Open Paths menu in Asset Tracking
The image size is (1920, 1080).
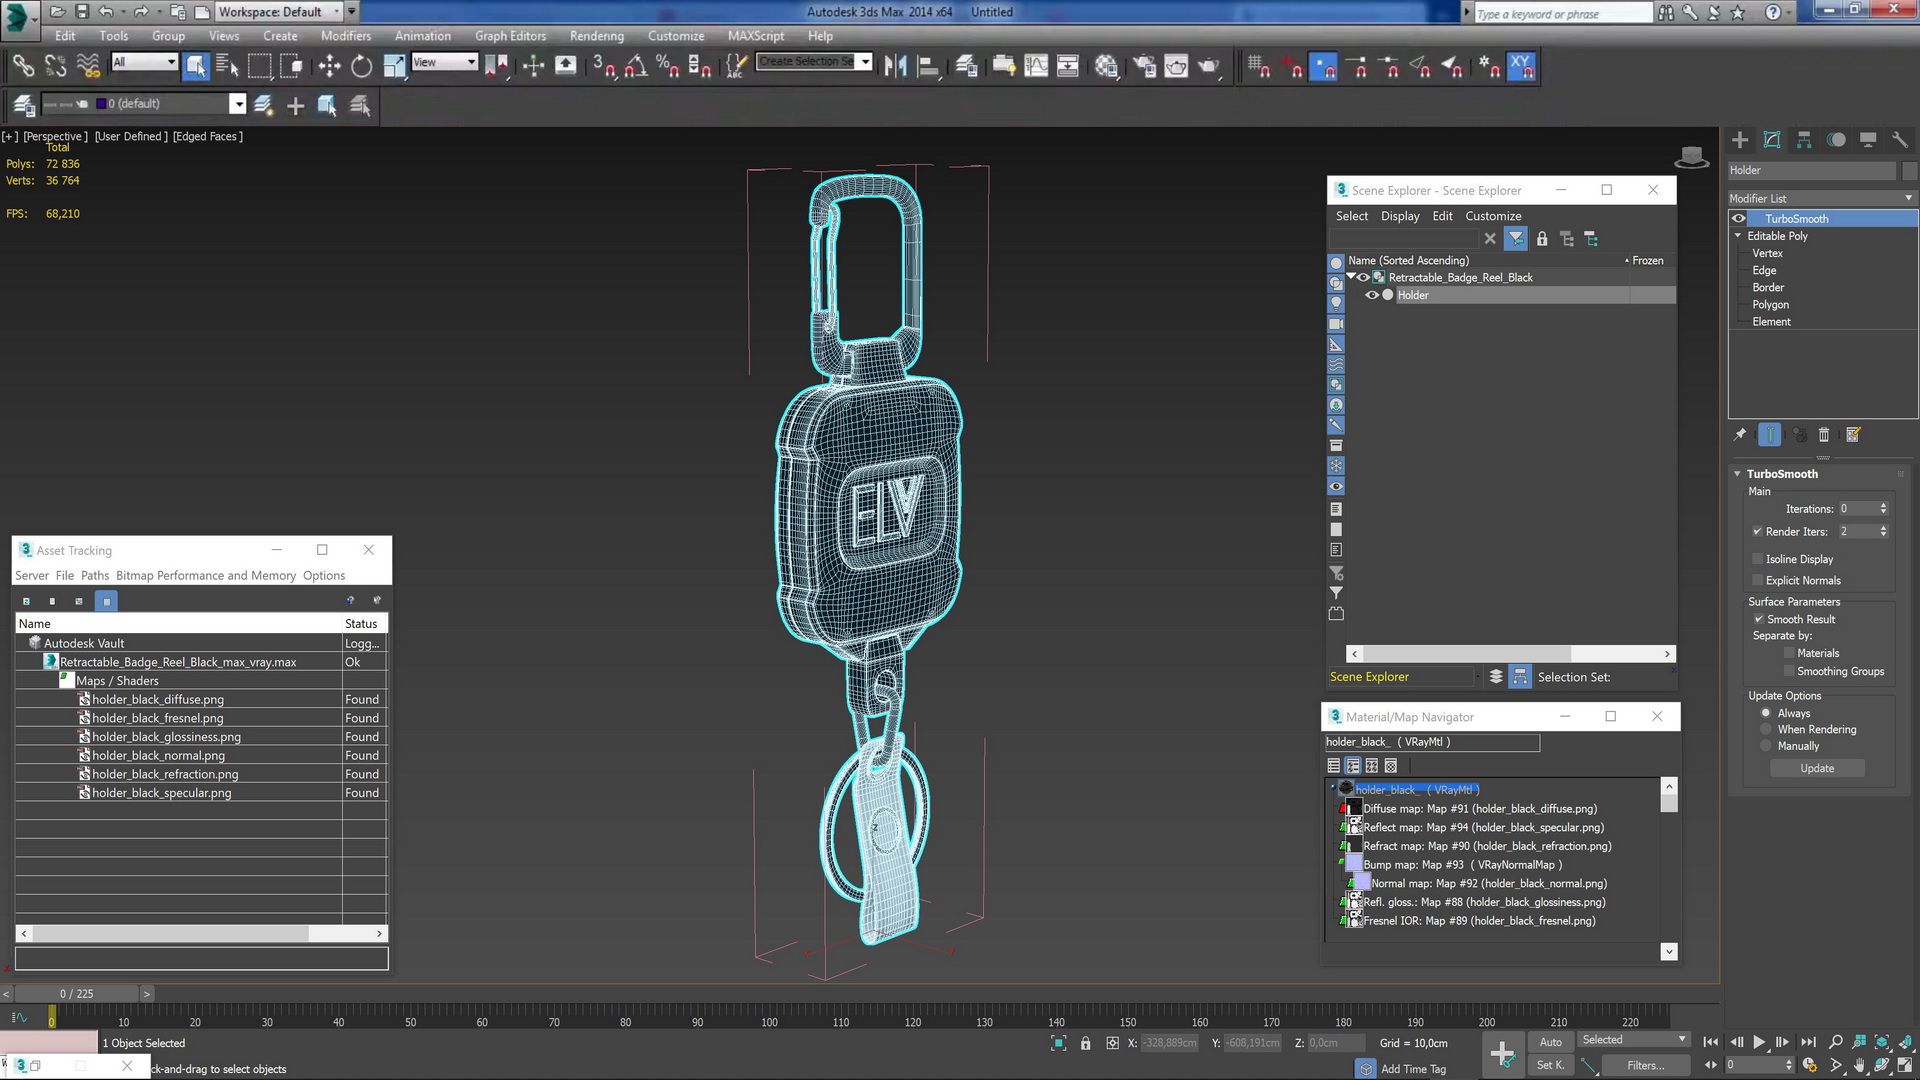[95, 576]
